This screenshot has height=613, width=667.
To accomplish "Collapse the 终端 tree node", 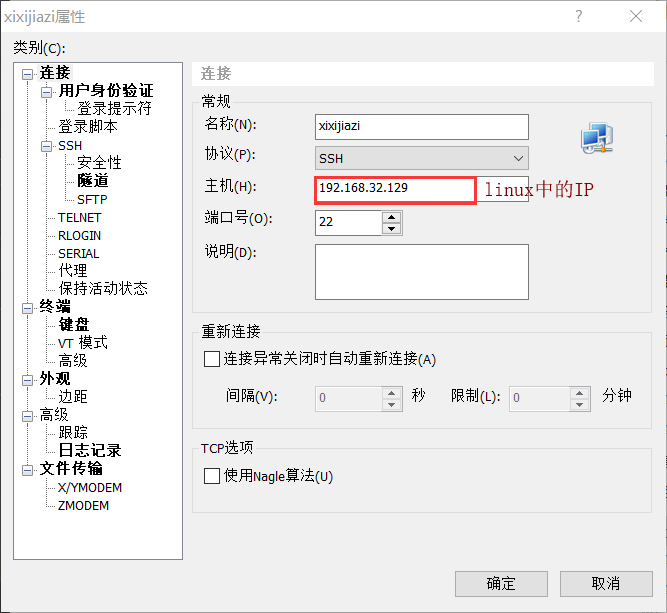I will [x=27, y=308].
